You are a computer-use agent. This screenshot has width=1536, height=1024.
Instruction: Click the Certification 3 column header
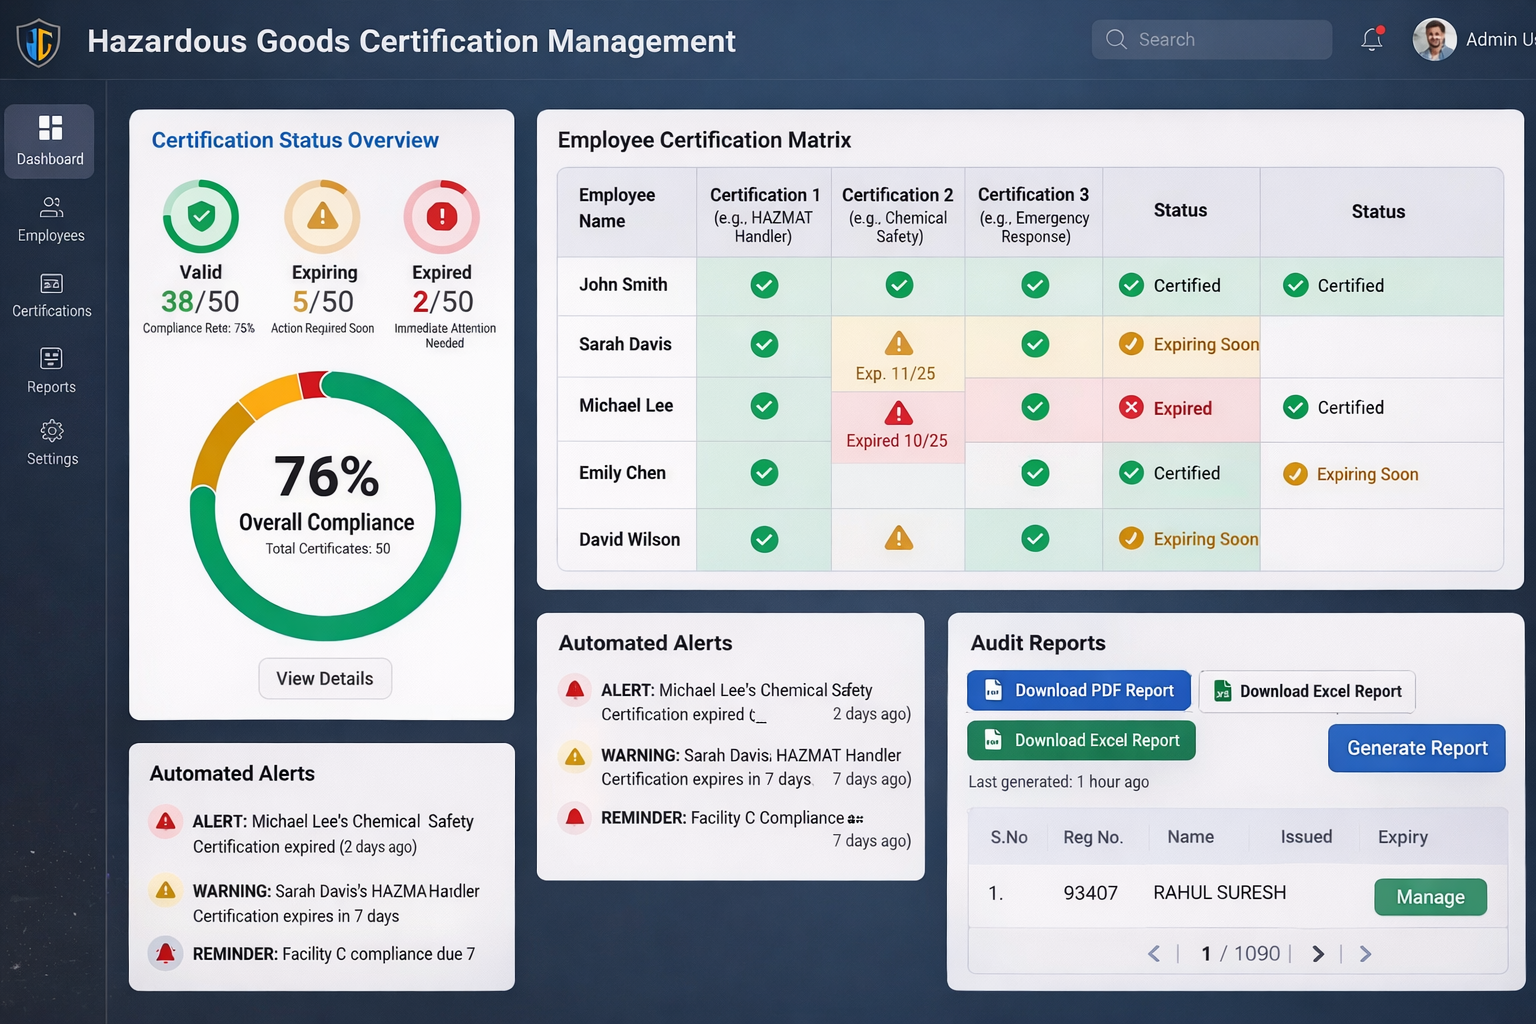click(1034, 213)
